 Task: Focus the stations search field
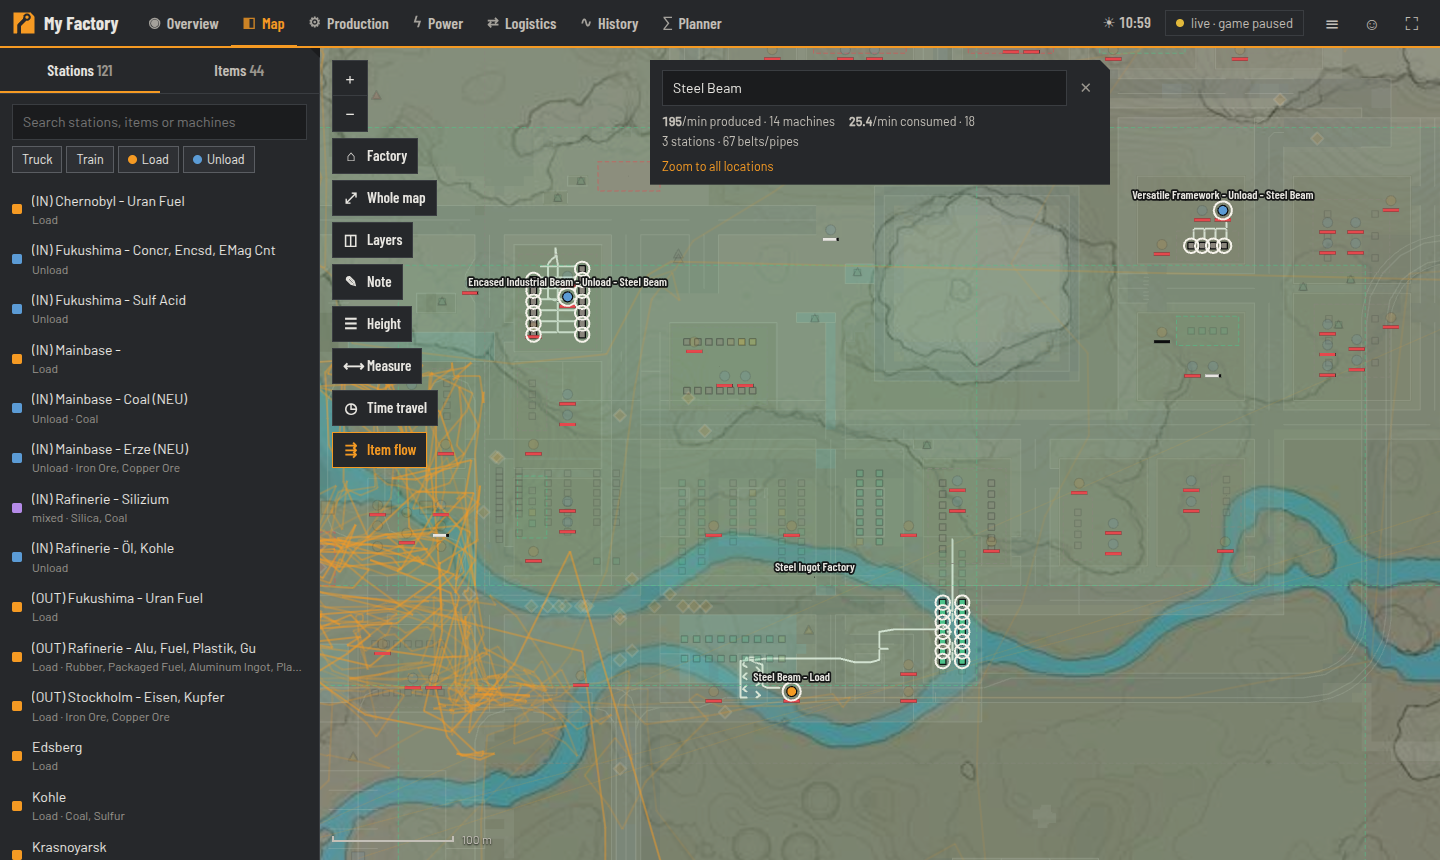[160, 122]
